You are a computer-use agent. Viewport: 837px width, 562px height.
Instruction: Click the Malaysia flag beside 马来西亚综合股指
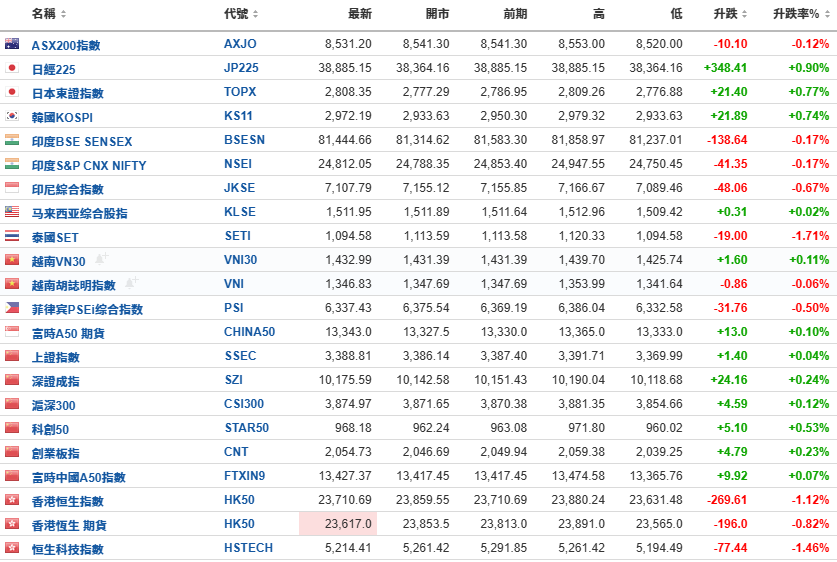12,212
